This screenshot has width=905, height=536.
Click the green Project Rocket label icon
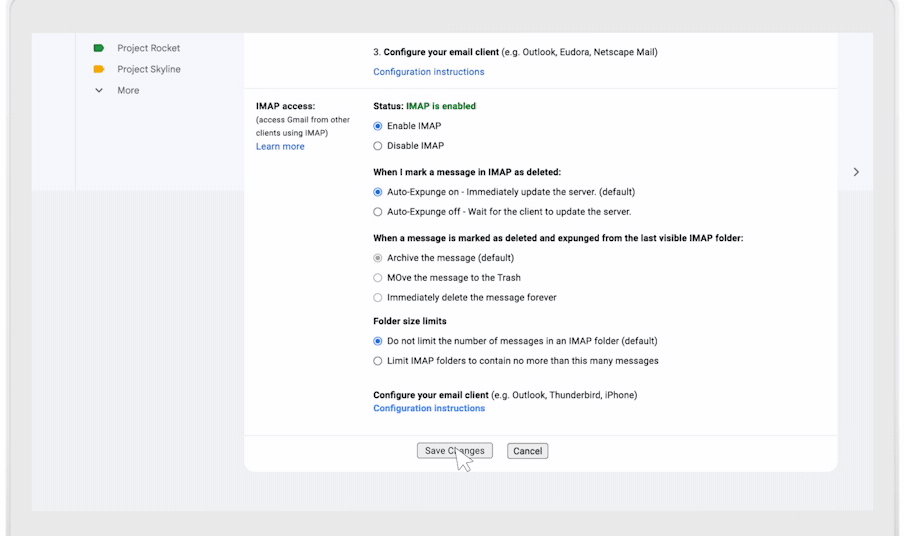coord(99,48)
